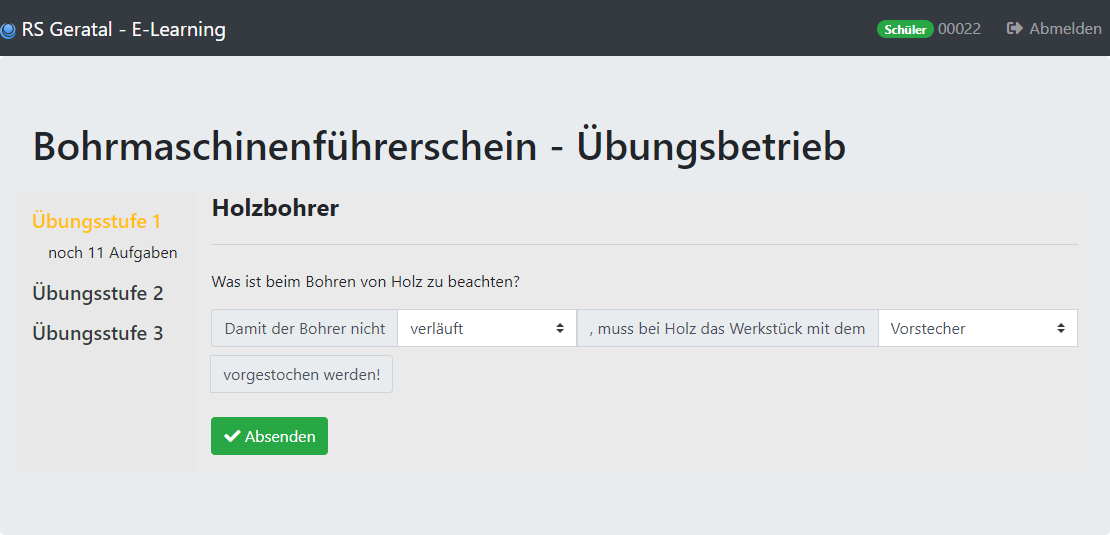Image resolution: width=1110 pixels, height=535 pixels.
Task: Switch to Übungsstufe 2
Action: coord(98,293)
